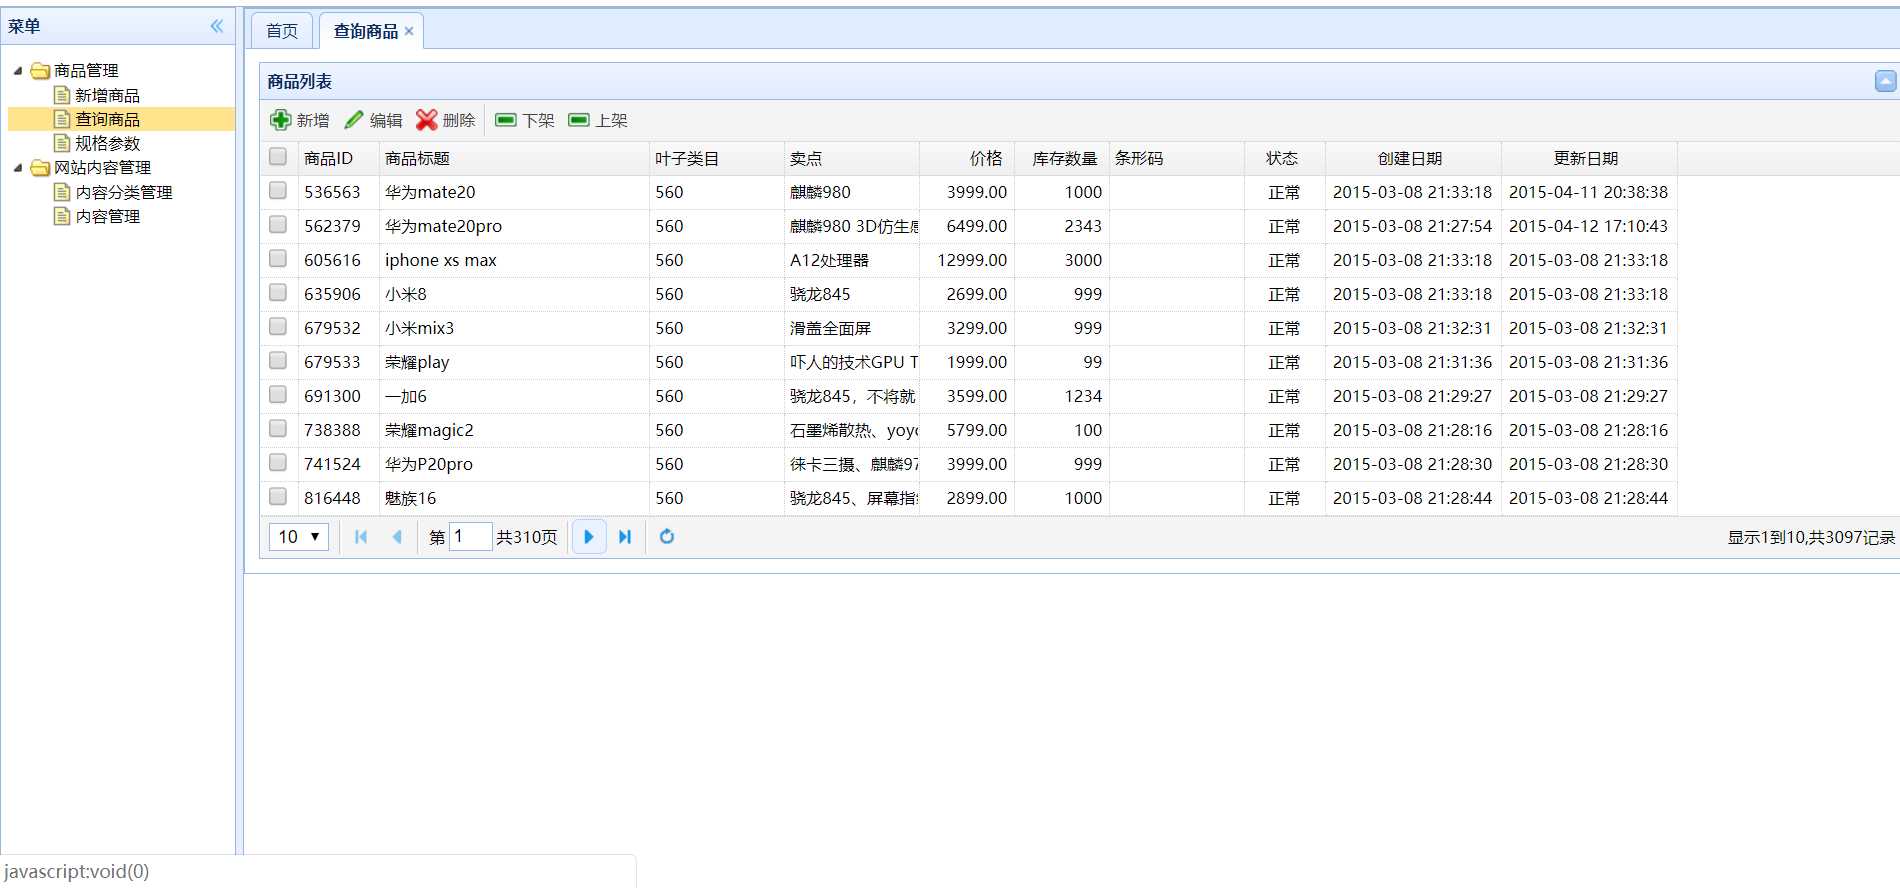The width and height of the screenshot is (1900, 888).
Task: Click the green plus 新增 icon
Action: [x=281, y=120]
